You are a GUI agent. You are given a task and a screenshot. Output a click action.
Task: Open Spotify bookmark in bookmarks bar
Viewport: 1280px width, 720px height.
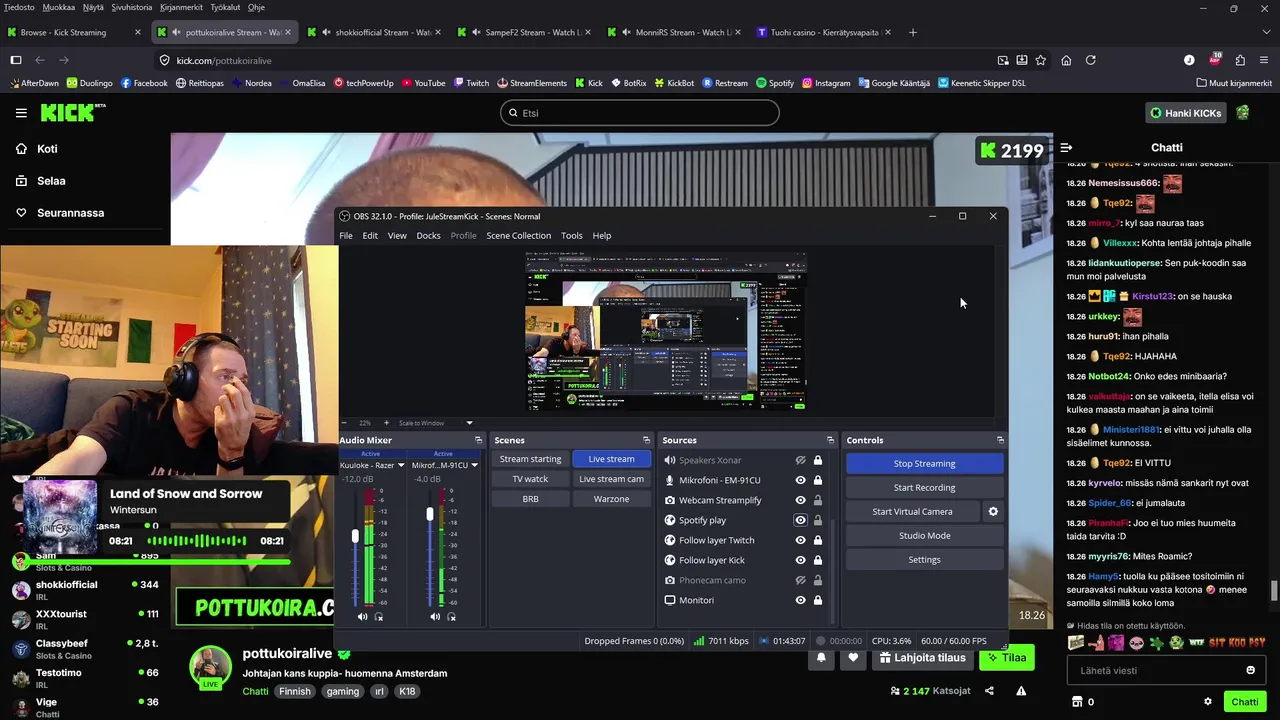click(775, 83)
